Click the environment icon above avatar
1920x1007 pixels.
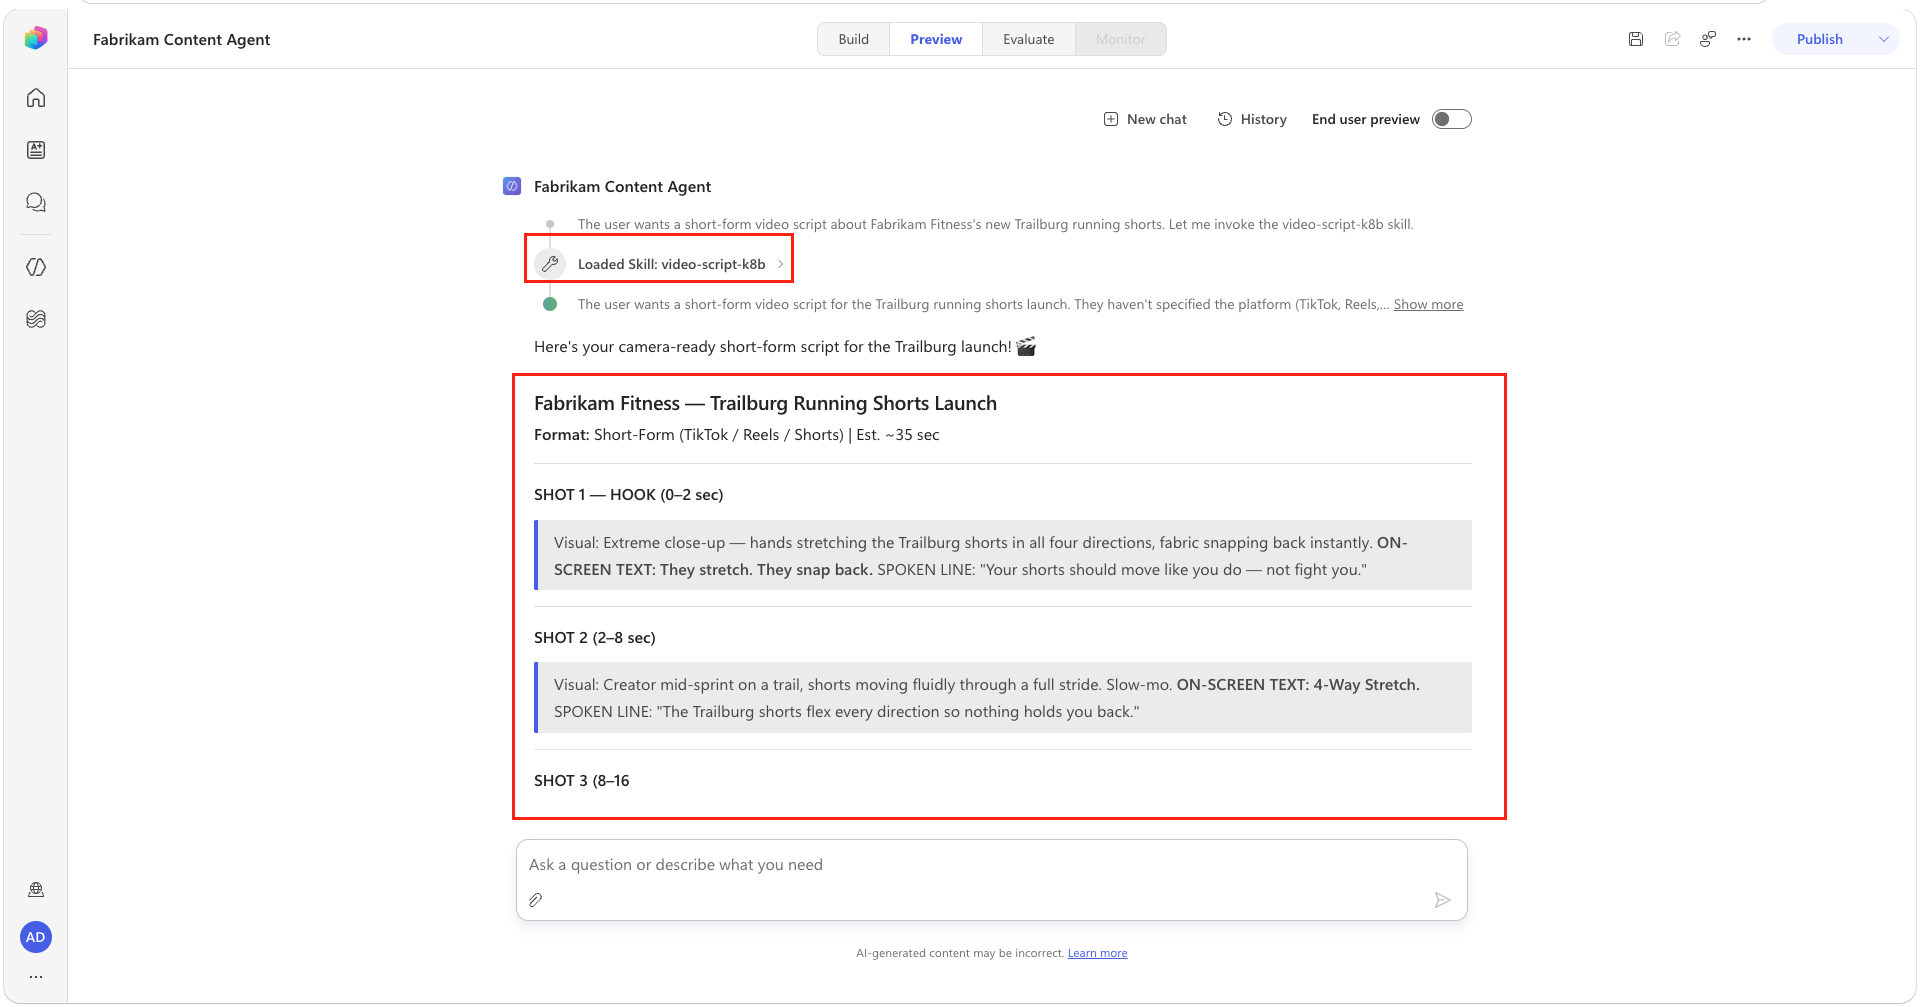[36, 890]
